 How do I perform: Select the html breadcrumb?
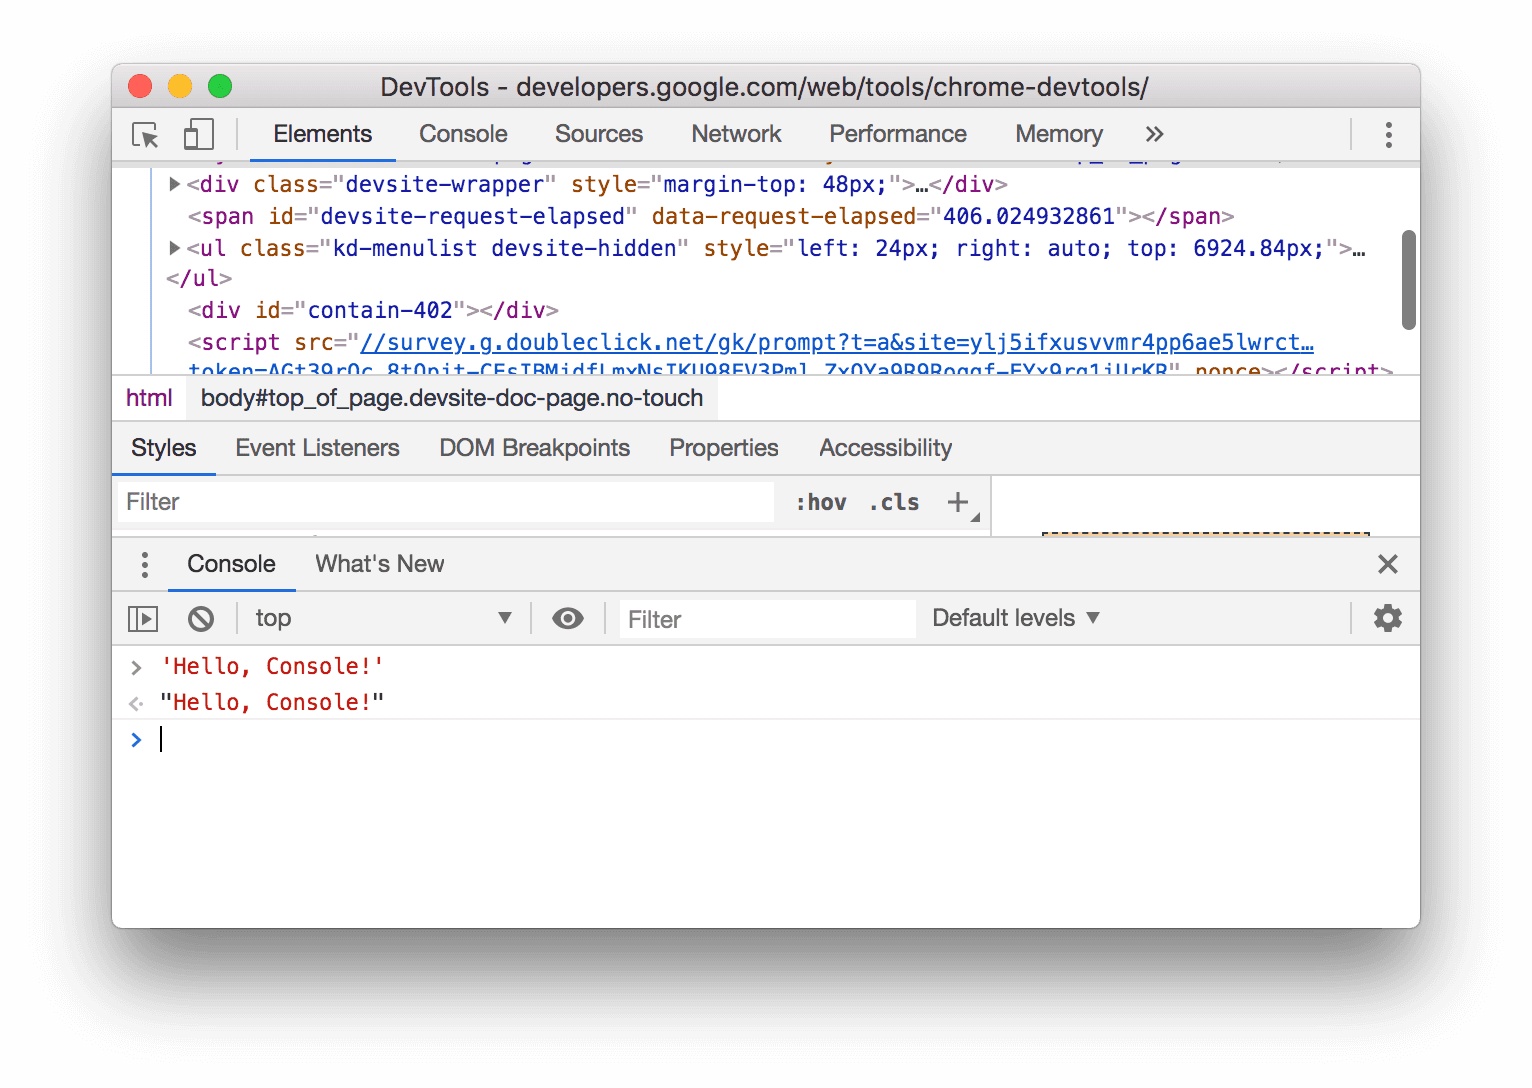(149, 397)
